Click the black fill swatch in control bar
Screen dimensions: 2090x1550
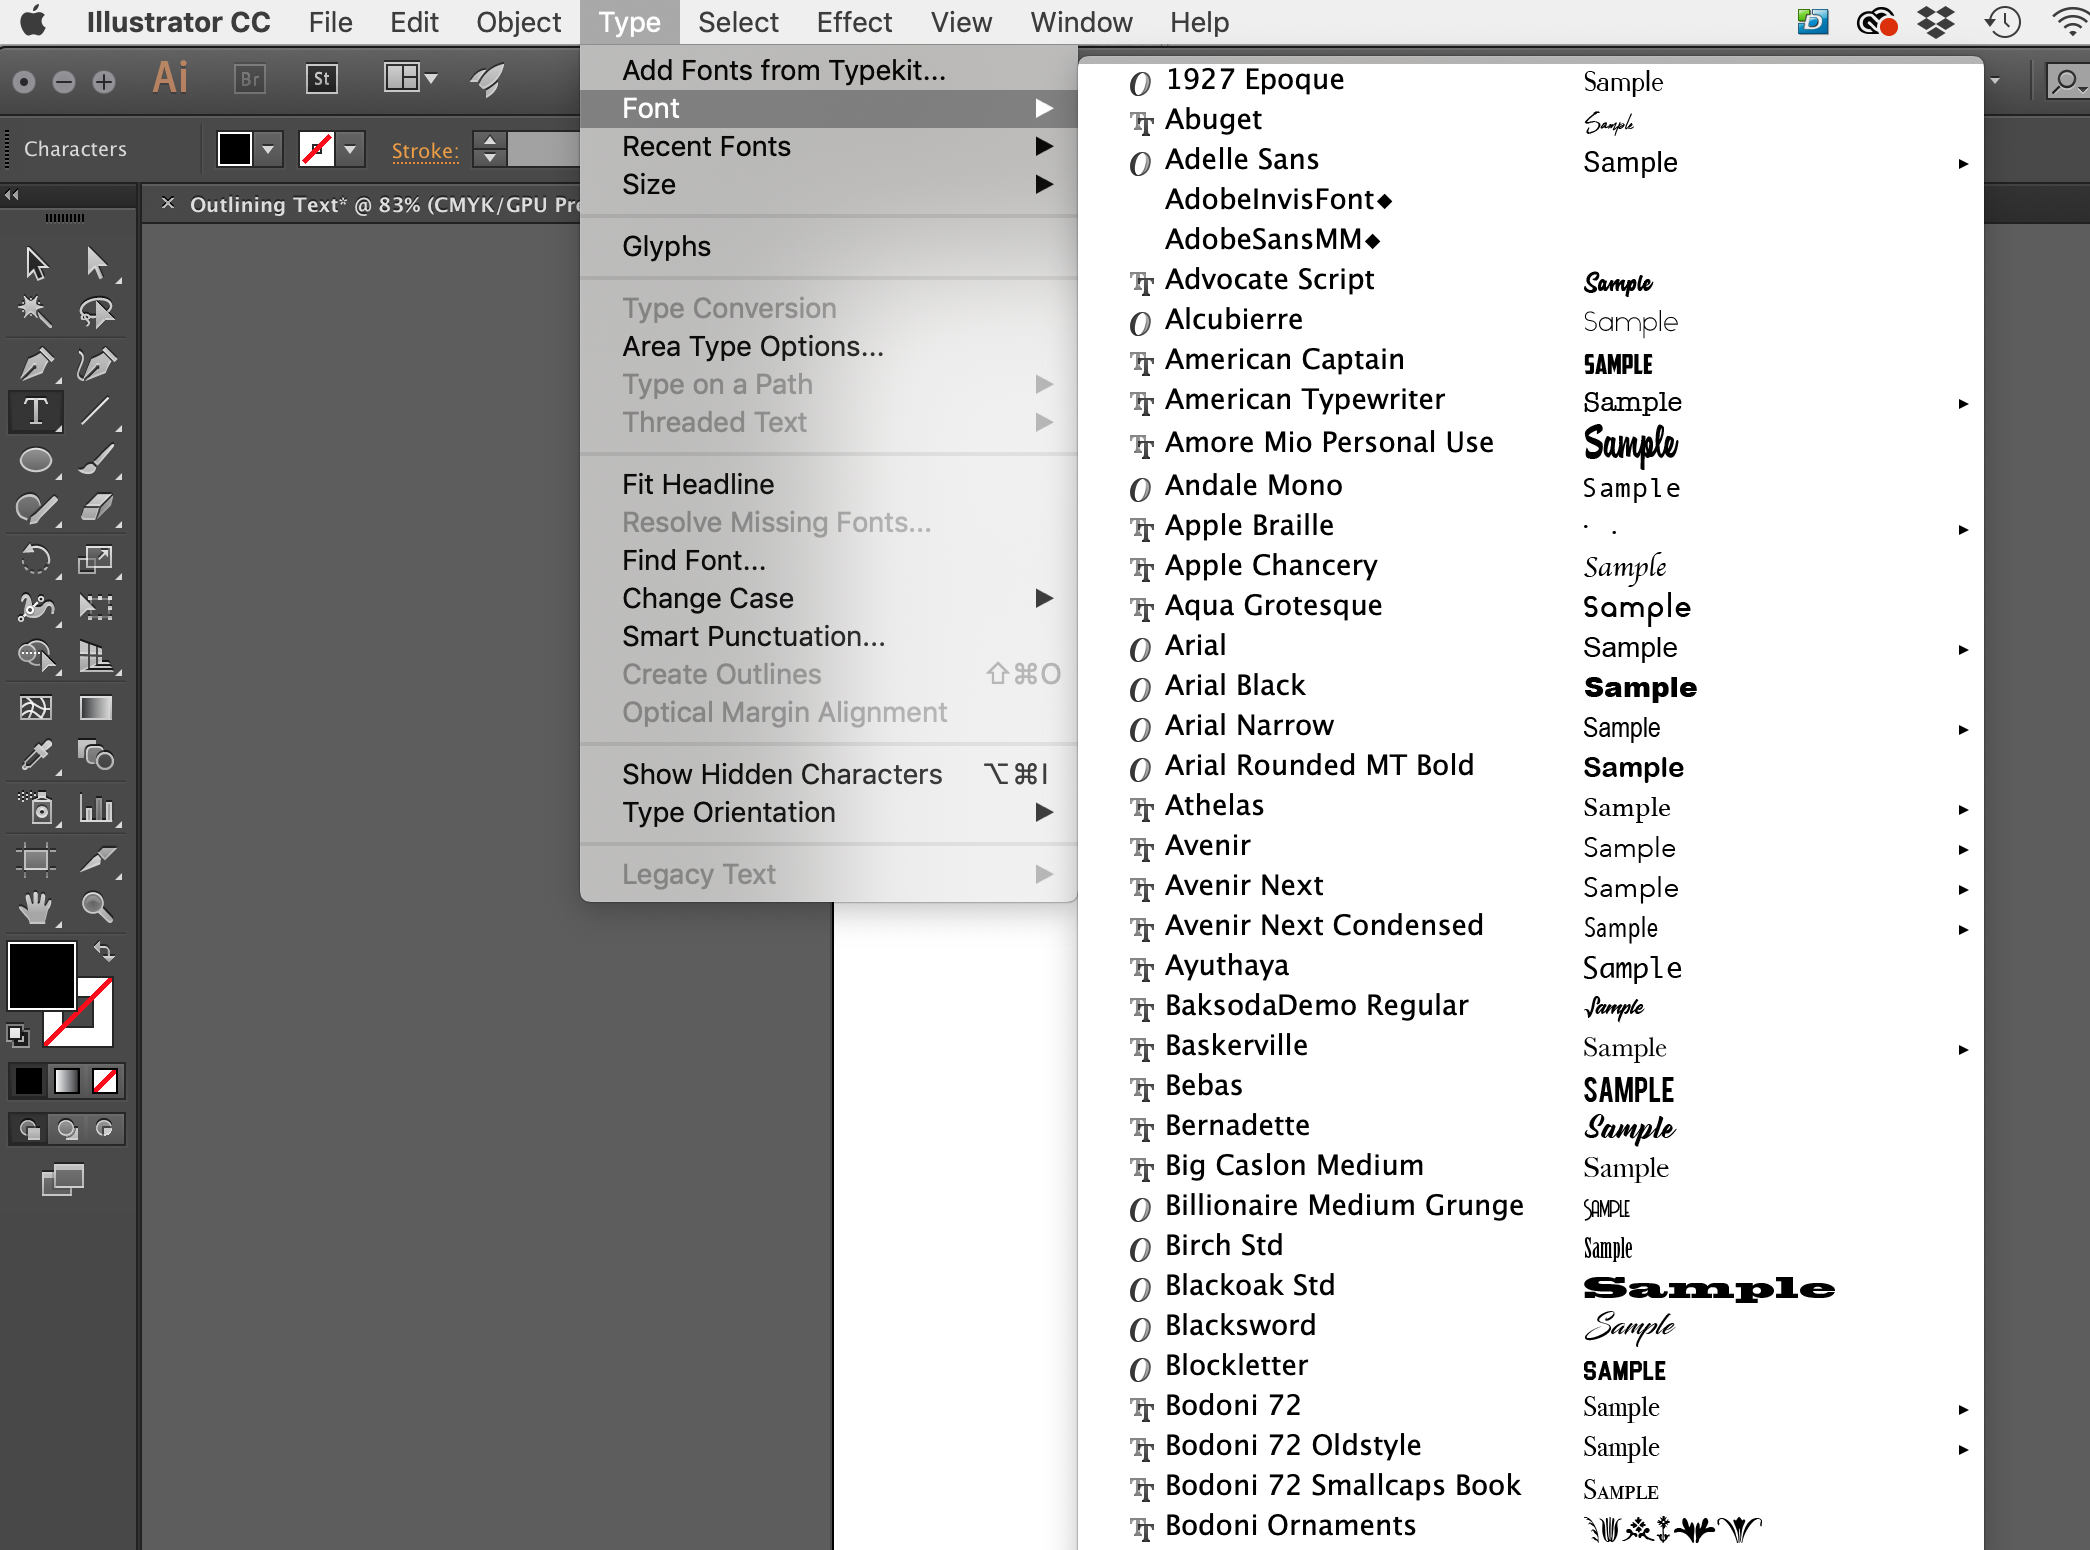click(235, 150)
